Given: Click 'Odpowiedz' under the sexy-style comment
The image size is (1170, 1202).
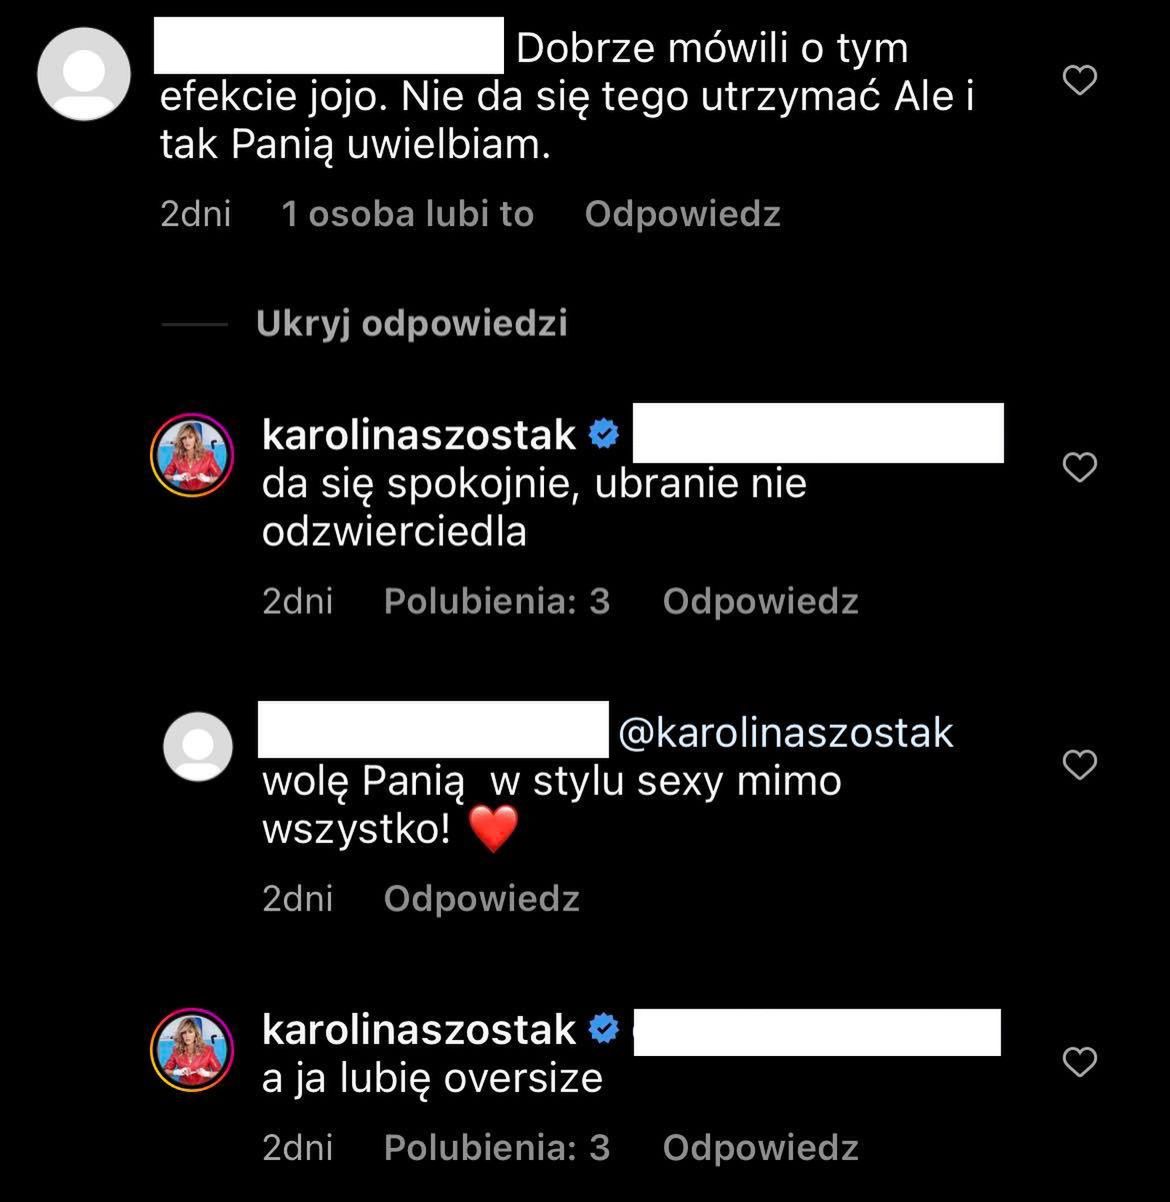Looking at the screenshot, I should tap(481, 899).
